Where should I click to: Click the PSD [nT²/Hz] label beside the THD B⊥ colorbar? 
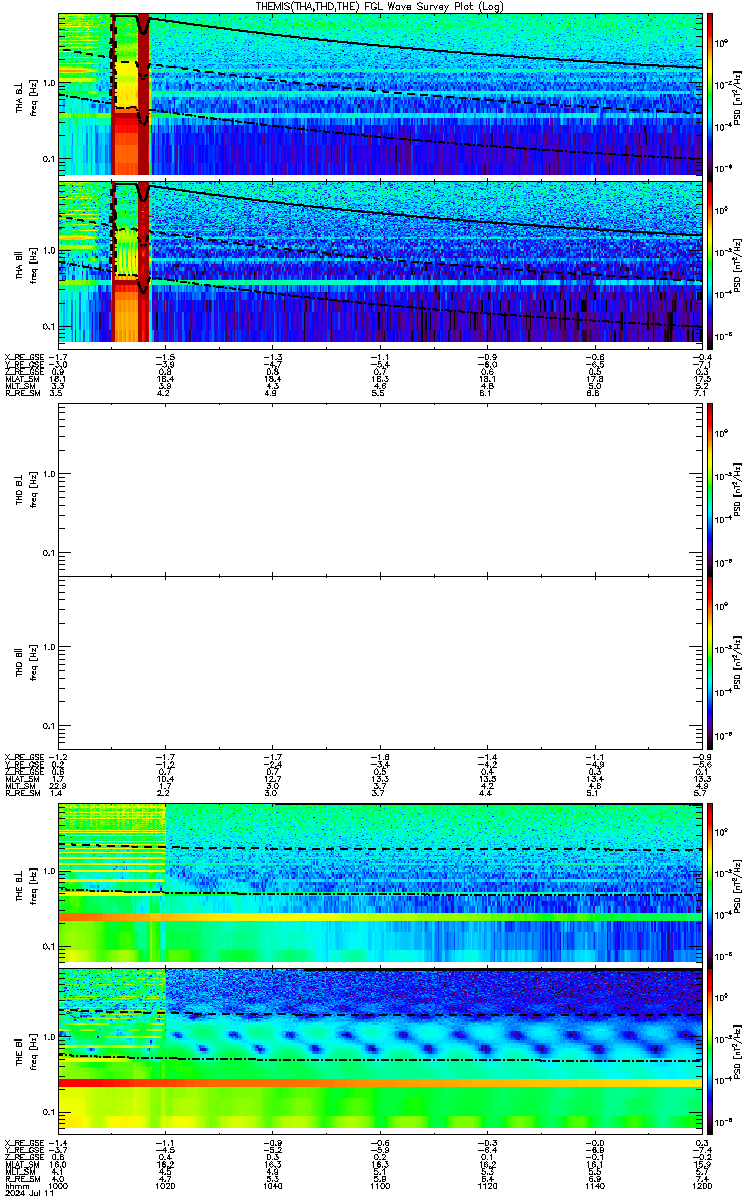[739, 488]
